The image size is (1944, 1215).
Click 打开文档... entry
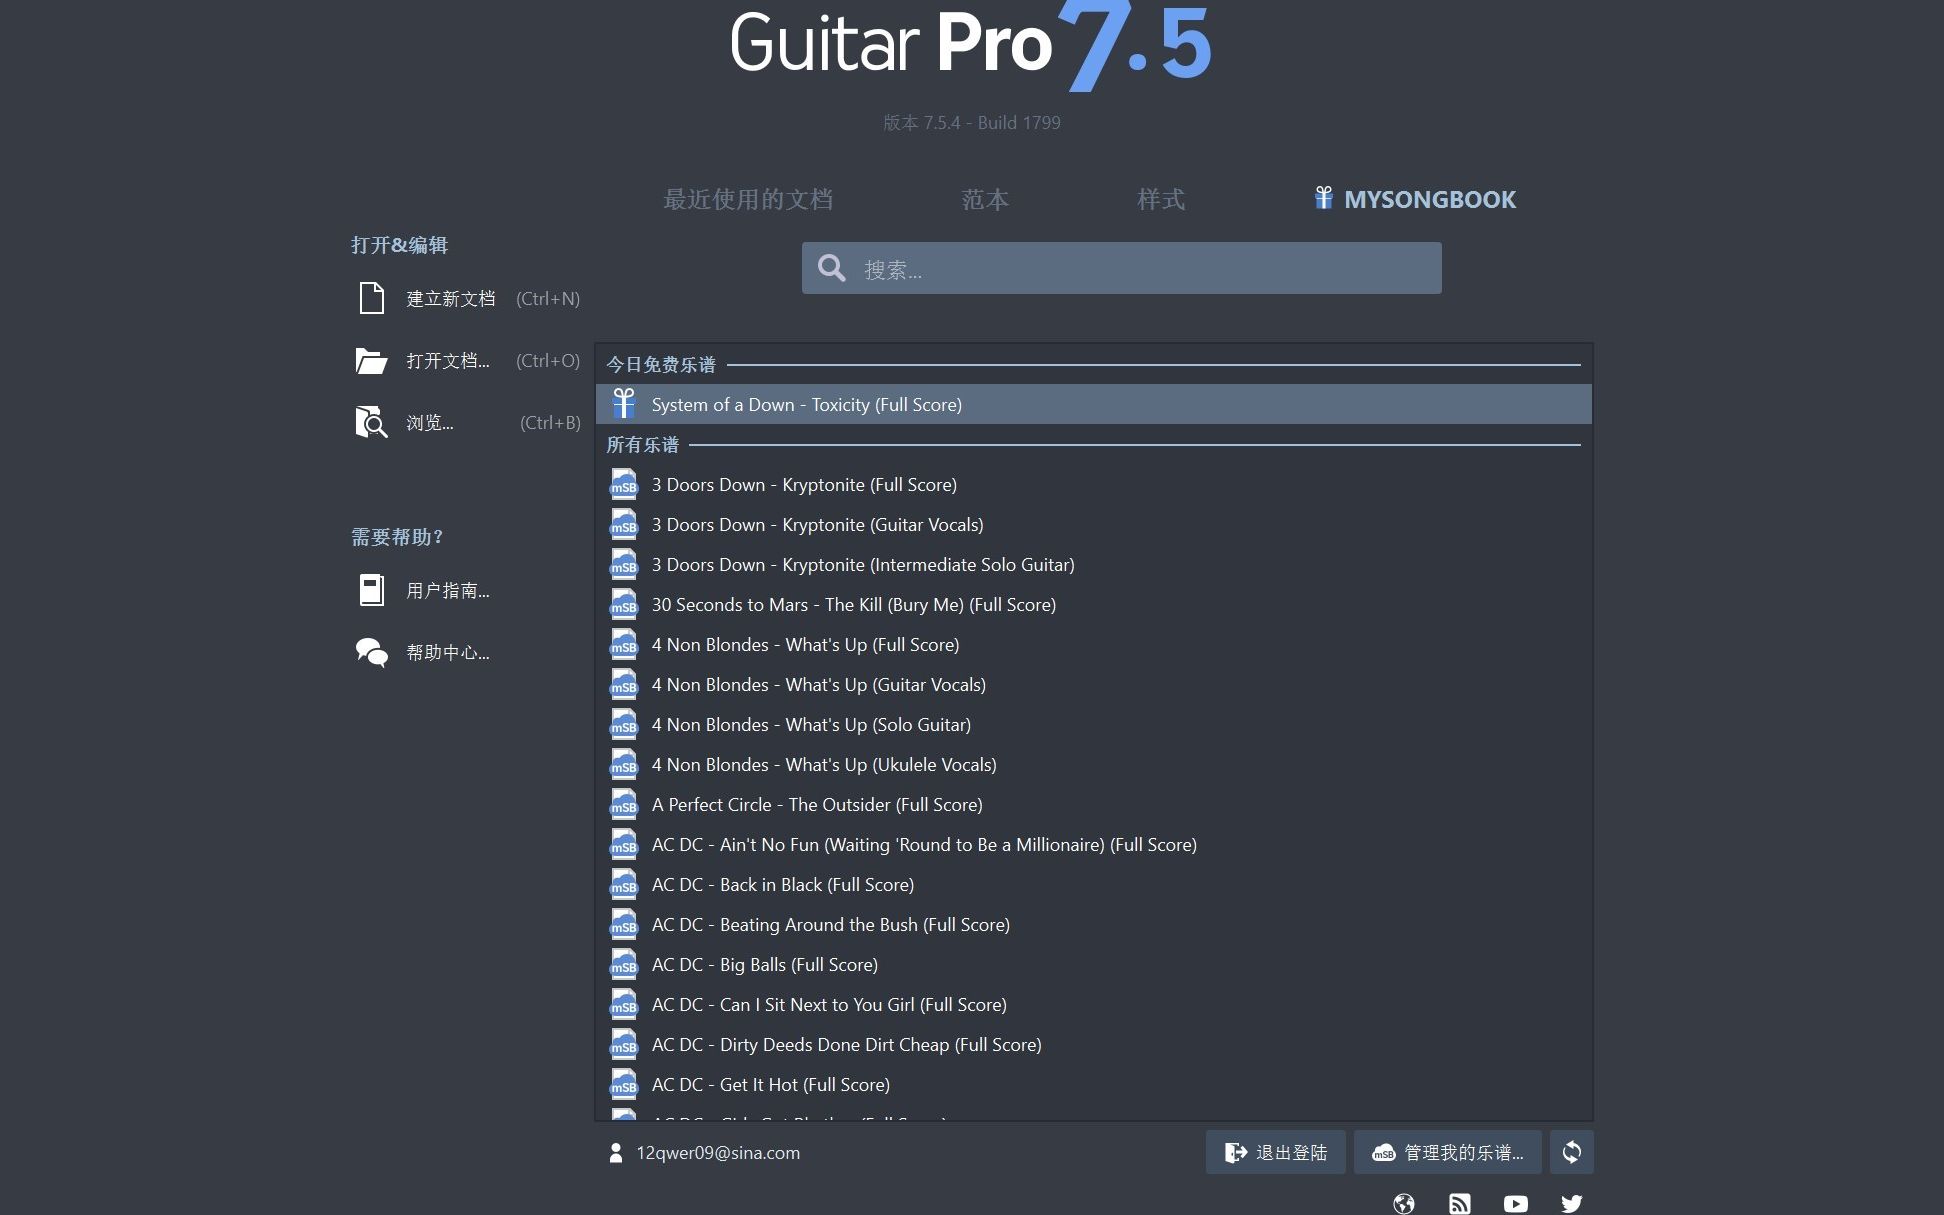(x=468, y=361)
